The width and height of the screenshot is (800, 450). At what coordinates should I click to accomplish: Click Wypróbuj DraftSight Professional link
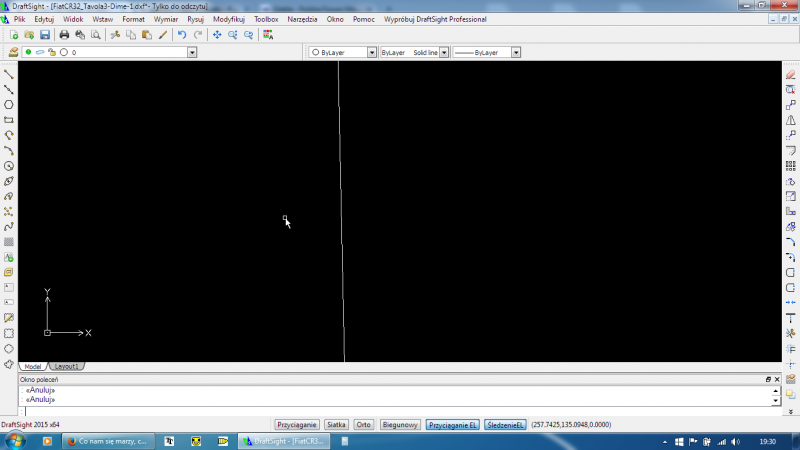(435, 19)
